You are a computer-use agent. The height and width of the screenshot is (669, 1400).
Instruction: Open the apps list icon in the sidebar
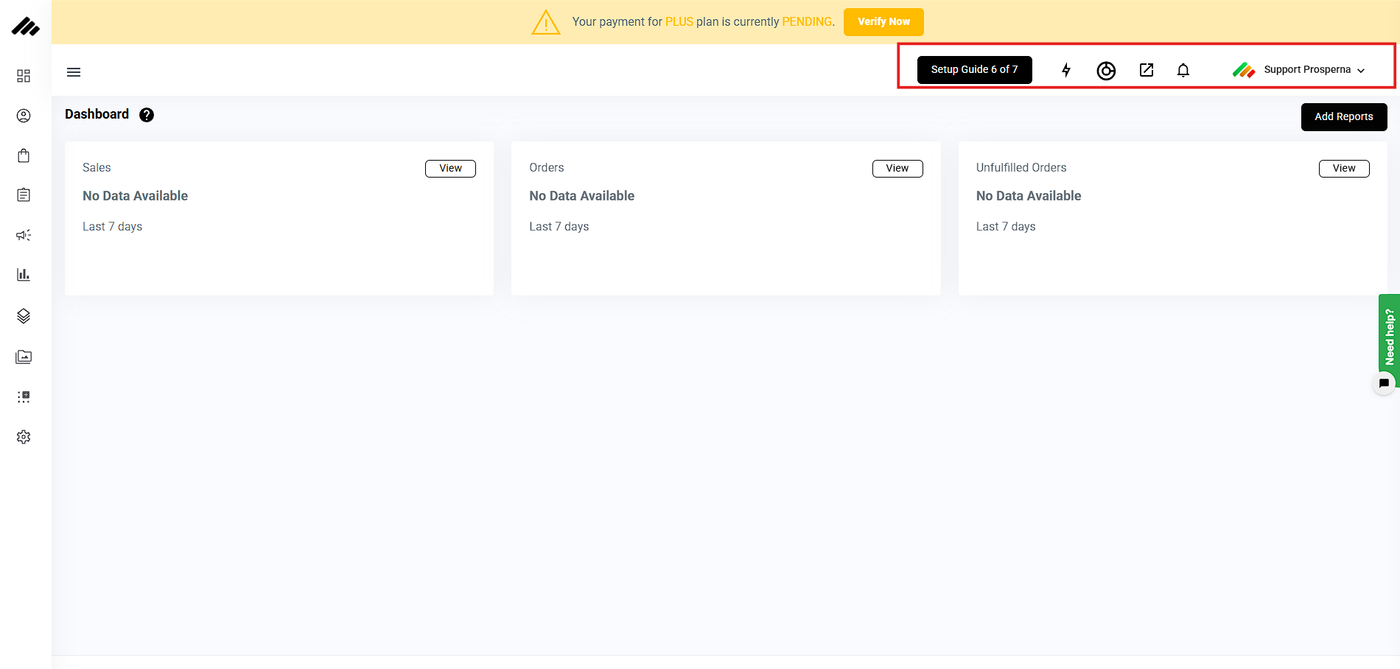click(24, 397)
